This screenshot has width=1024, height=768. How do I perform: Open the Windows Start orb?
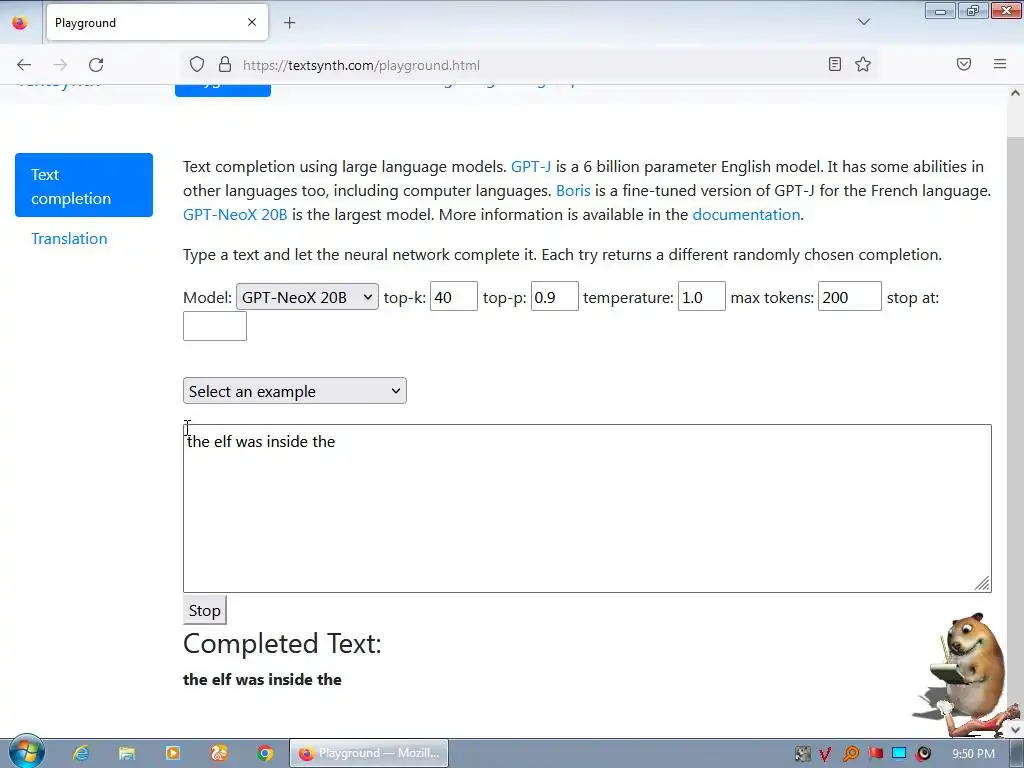[27, 752]
